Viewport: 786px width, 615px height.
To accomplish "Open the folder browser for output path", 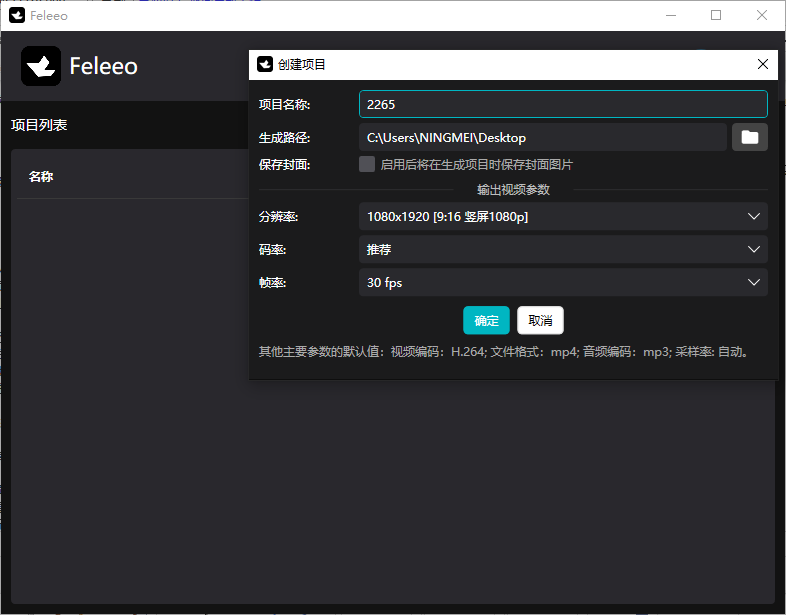I will pyautogui.click(x=749, y=137).
